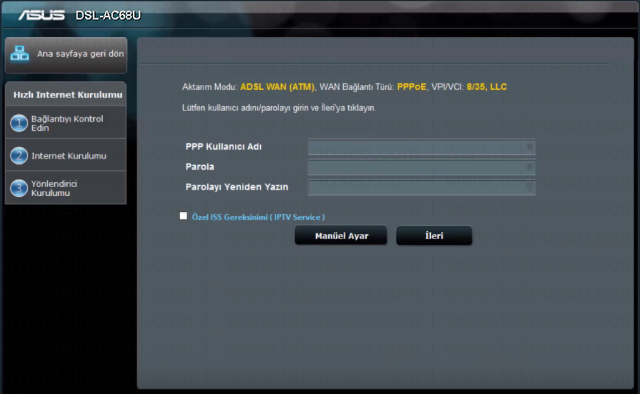Click the step 1 circle icon
This screenshot has width=640, height=394.
pos(19,123)
